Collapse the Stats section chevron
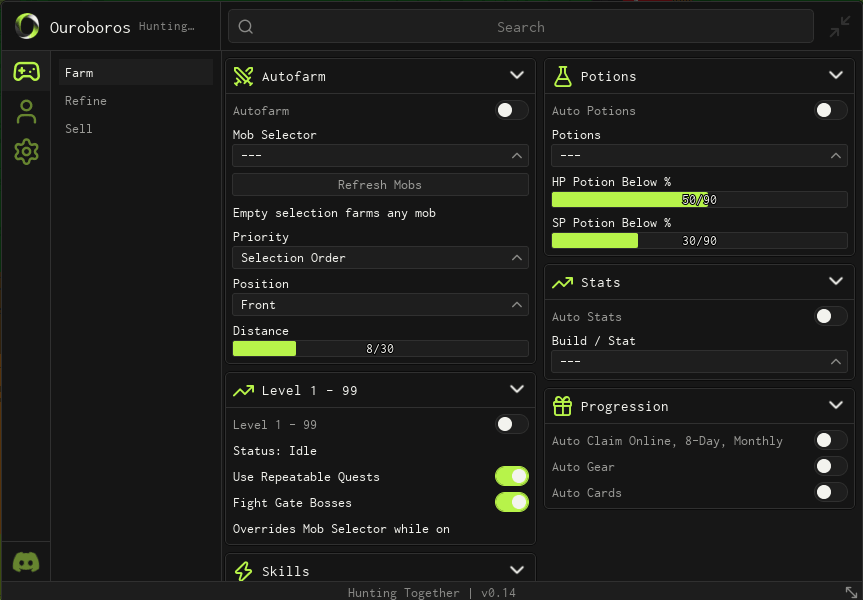The width and height of the screenshot is (863, 600). tap(836, 281)
